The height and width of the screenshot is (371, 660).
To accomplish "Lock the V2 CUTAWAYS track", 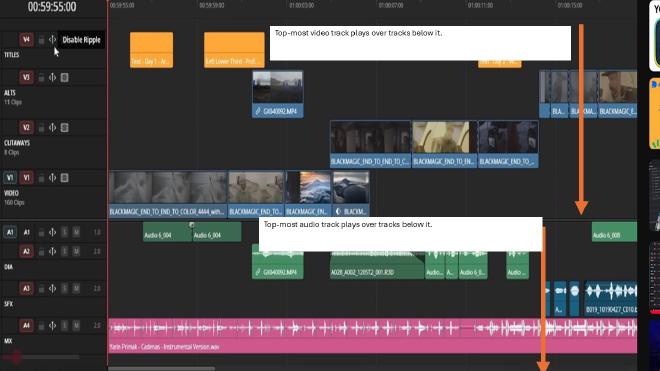I will [41, 128].
